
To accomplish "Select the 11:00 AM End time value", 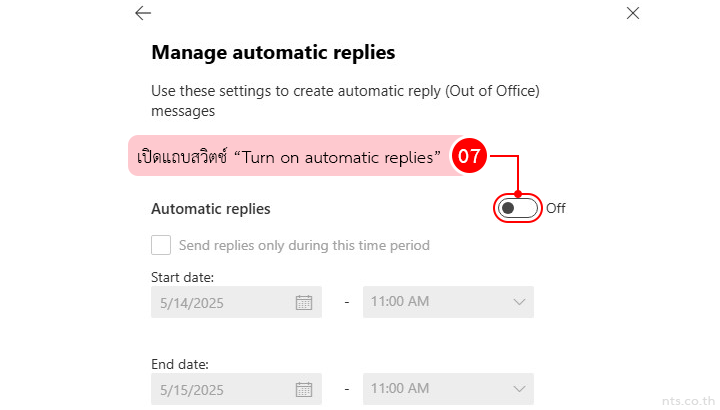I will [401, 388].
